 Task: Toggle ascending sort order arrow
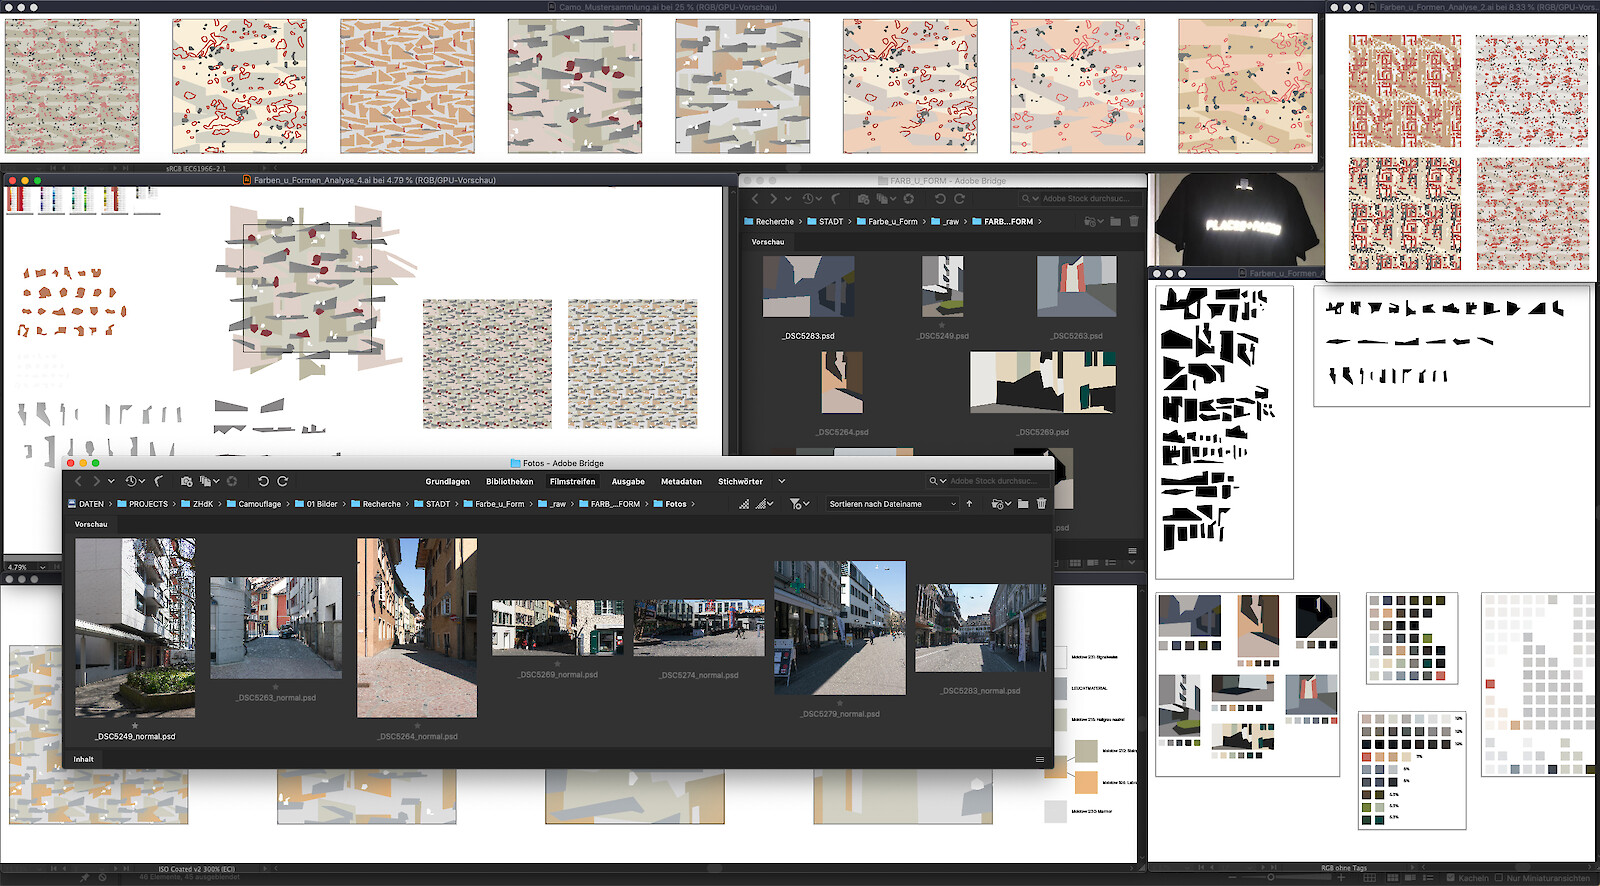point(969,504)
